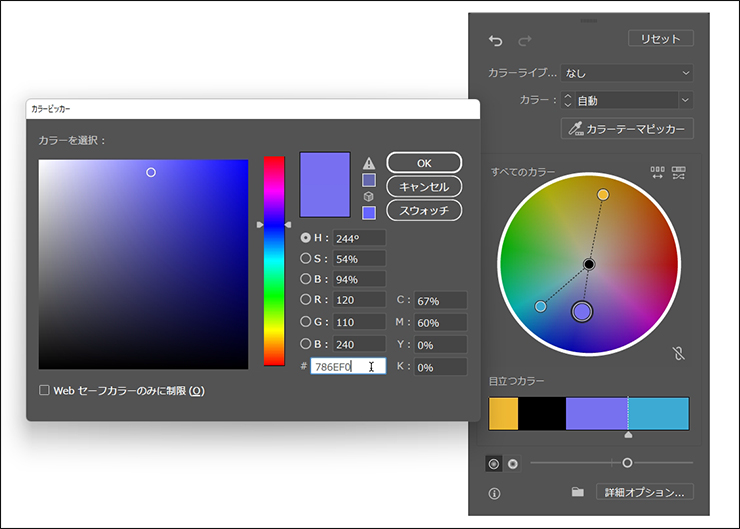
Task: Click the unlink harmony colors icon
Action: 679,353
